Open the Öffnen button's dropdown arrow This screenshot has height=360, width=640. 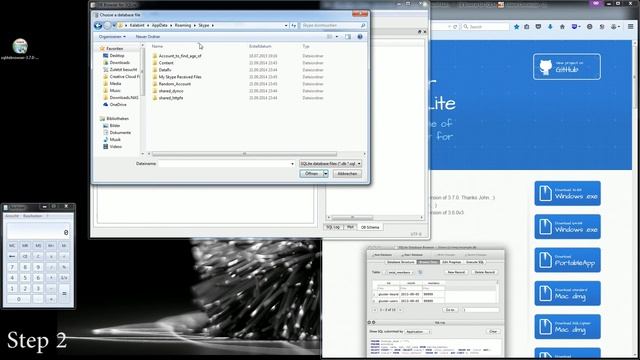pyautogui.click(x=326, y=174)
